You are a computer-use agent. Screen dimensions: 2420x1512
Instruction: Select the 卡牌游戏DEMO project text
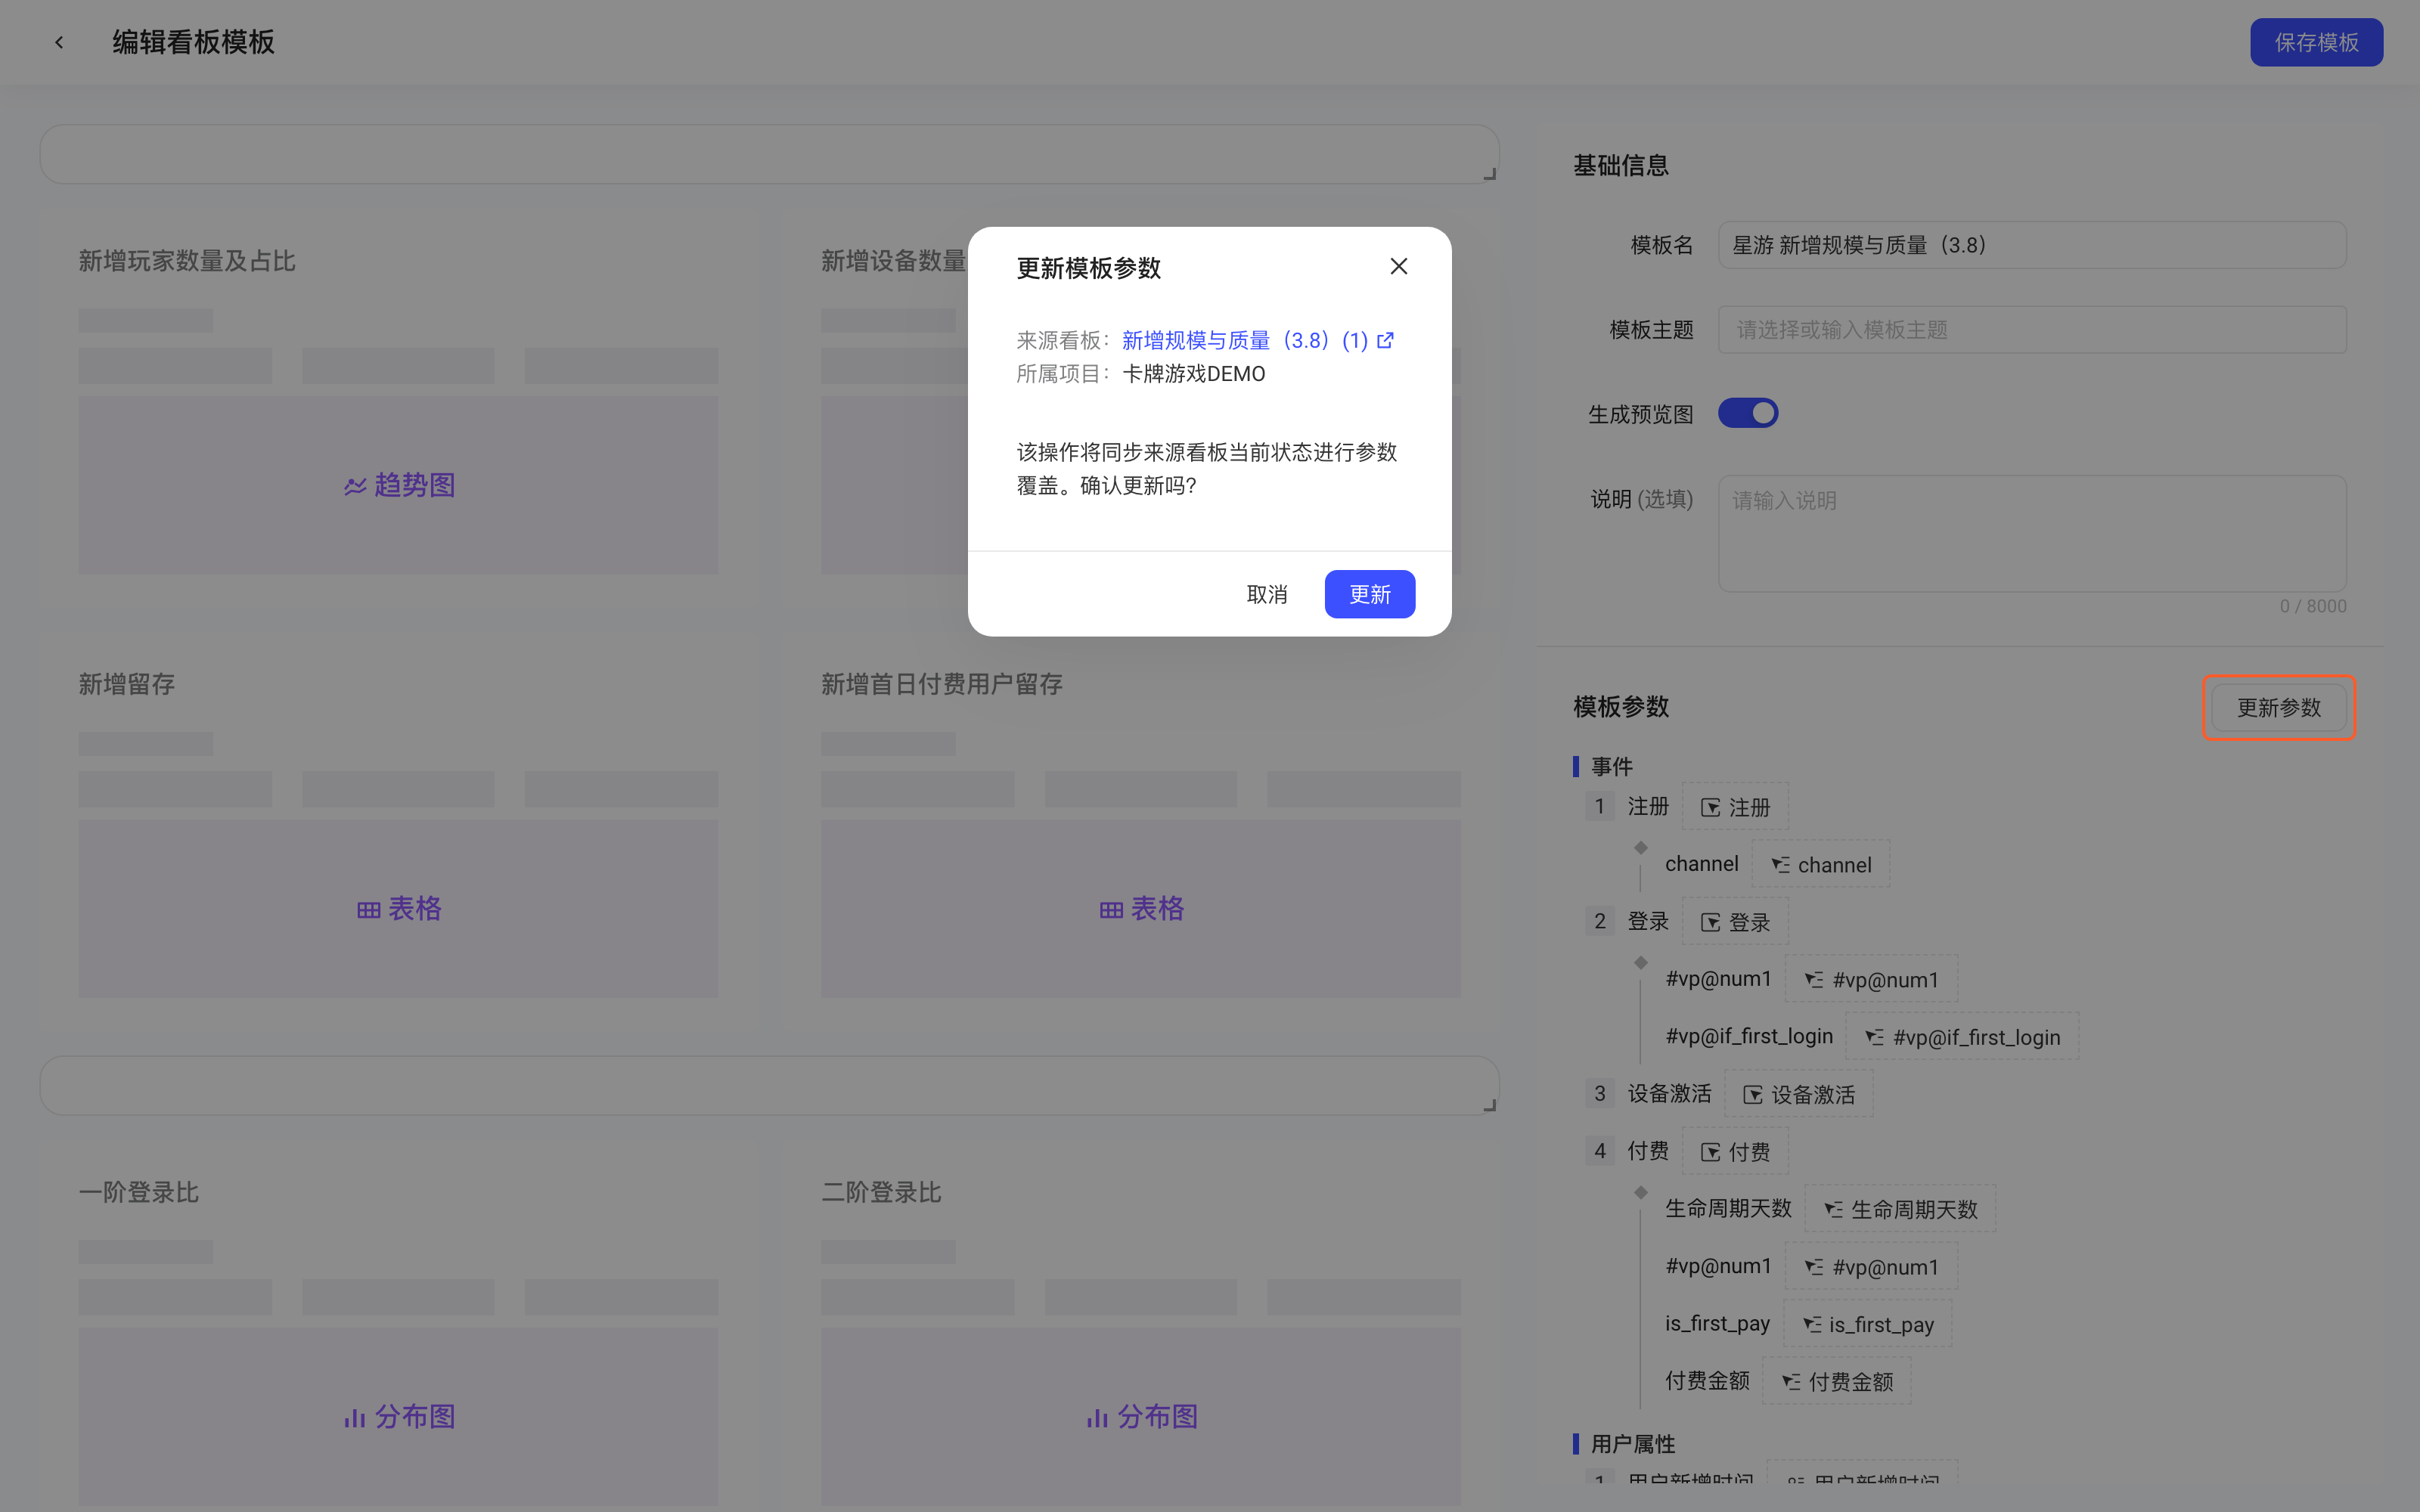point(1193,374)
